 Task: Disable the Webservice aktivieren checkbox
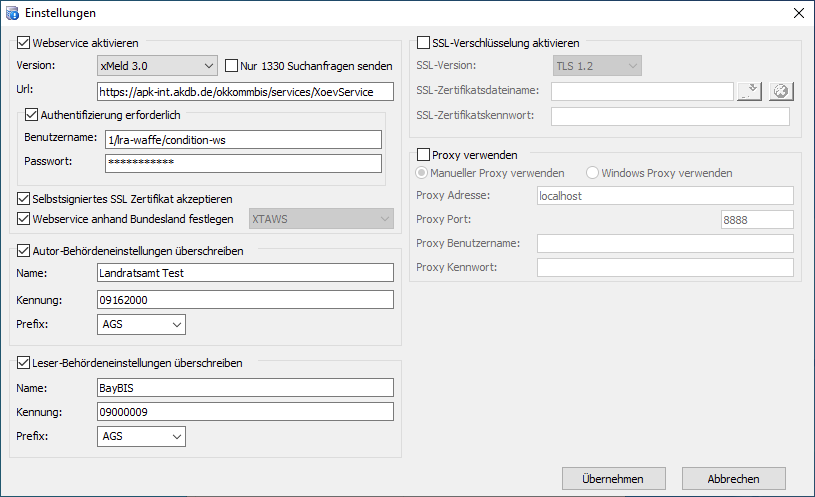(x=24, y=43)
